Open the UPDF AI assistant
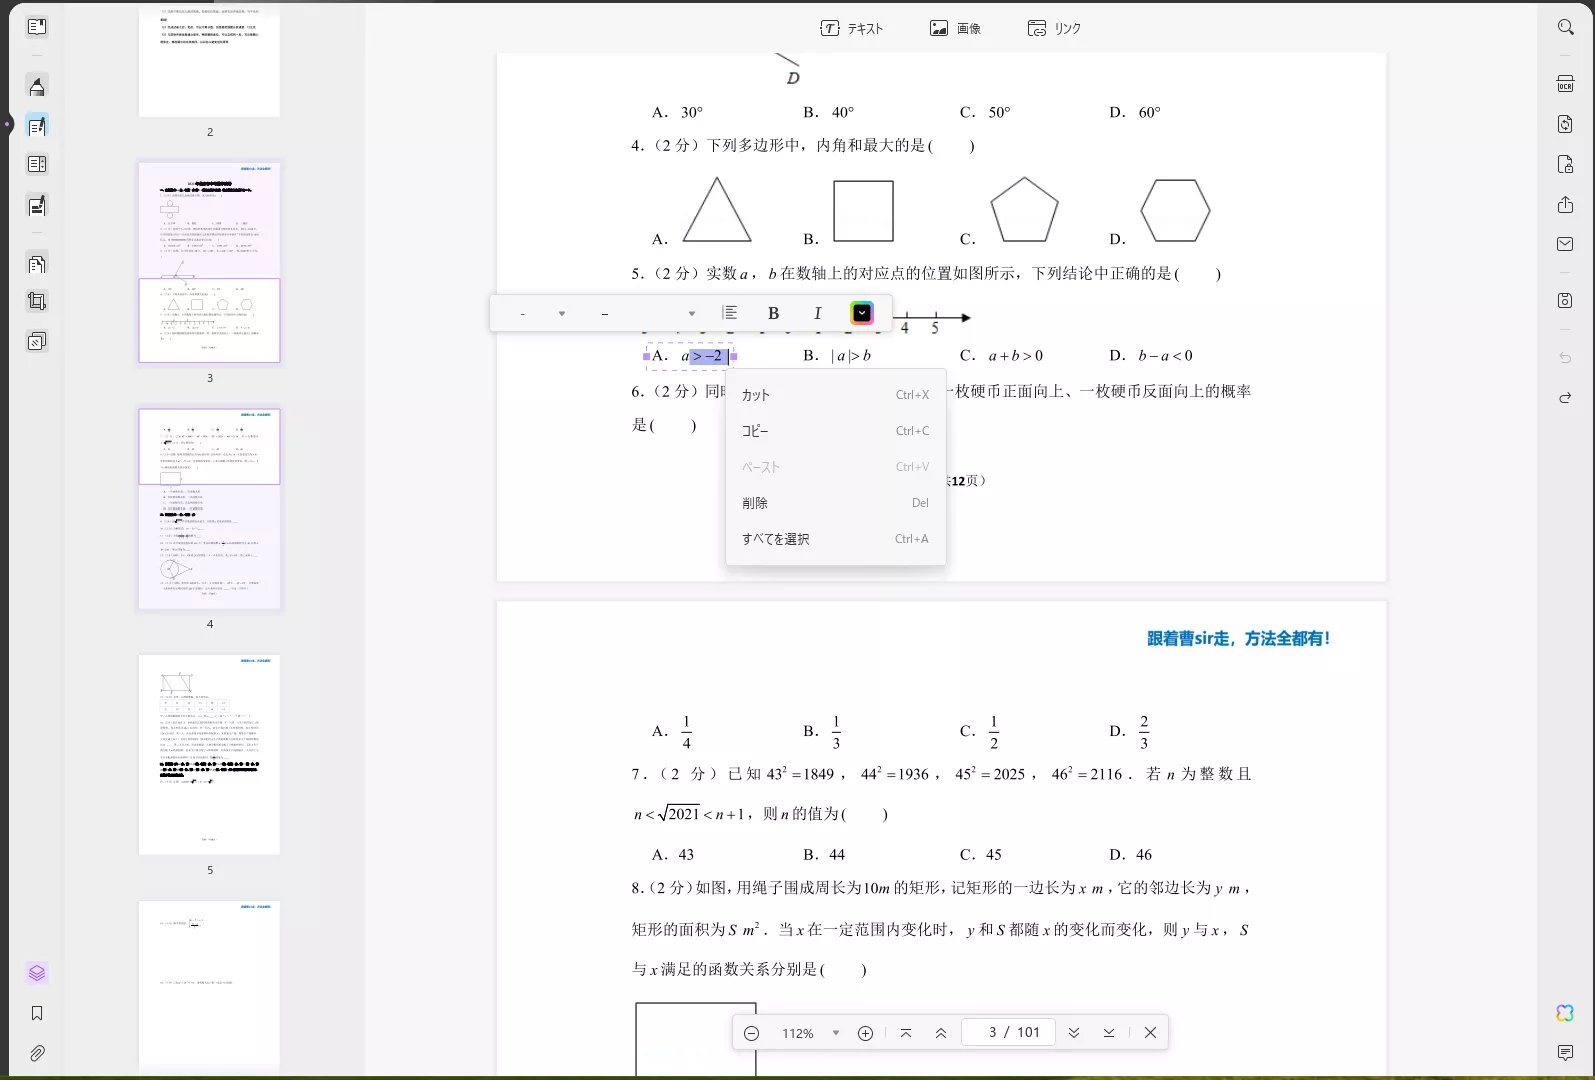 coord(1565,1013)
